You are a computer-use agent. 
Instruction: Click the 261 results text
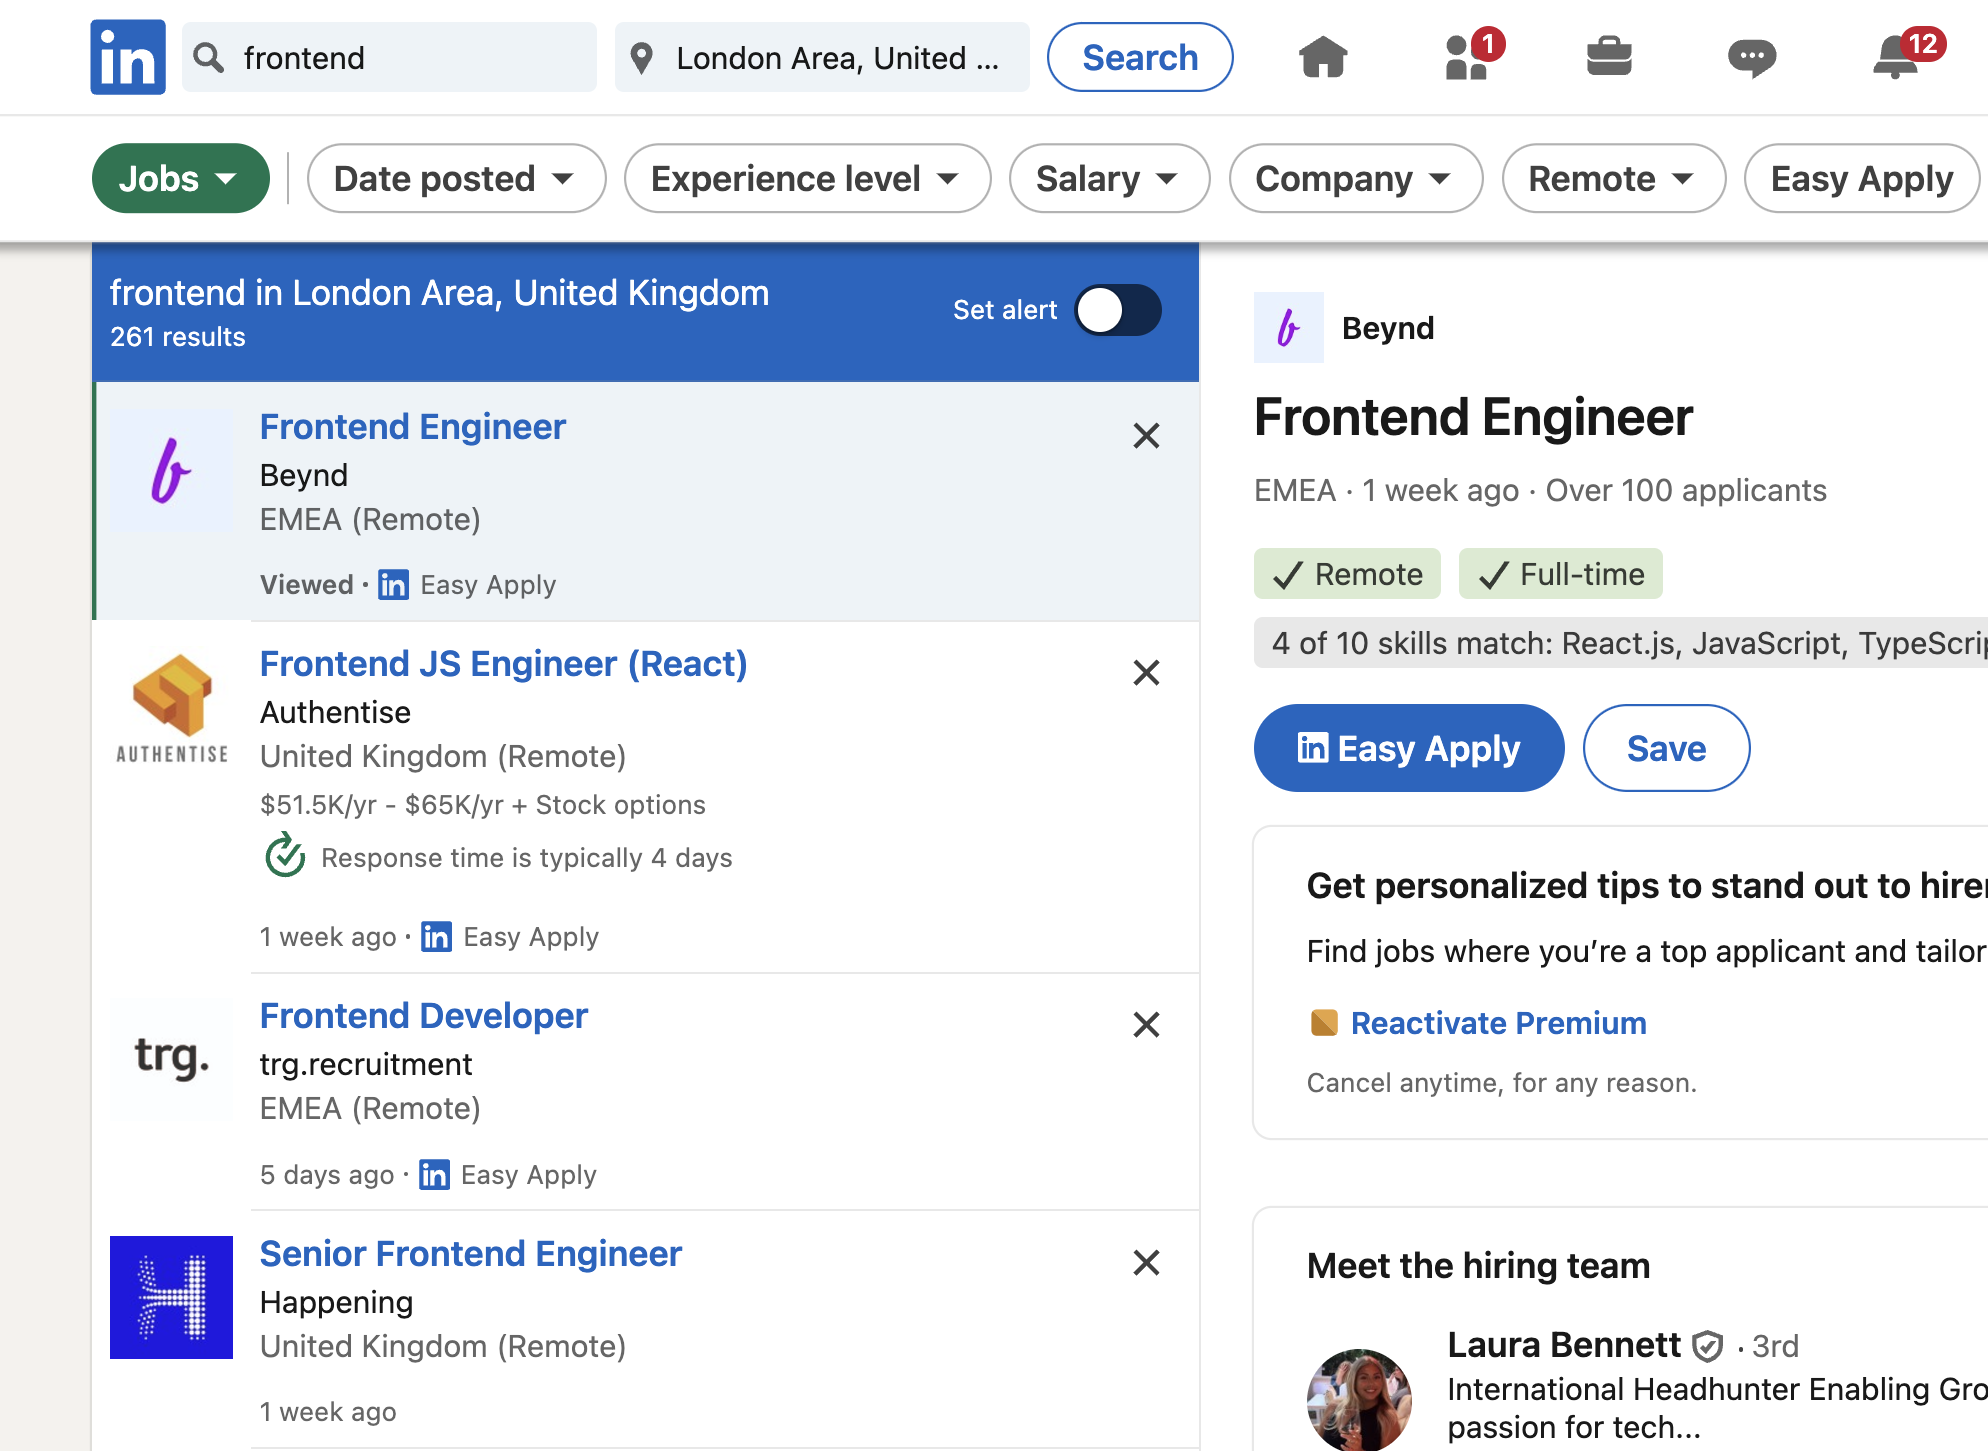pos(178,337)
